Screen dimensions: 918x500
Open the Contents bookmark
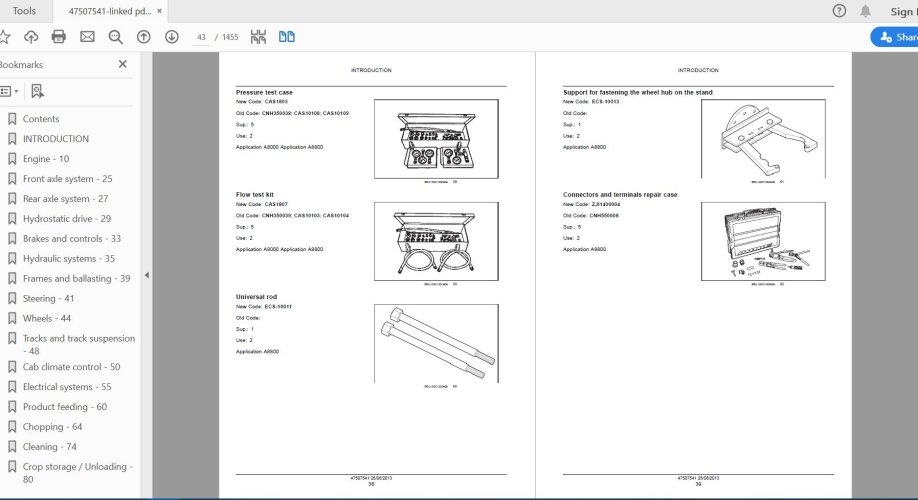[x=41, y=119]
